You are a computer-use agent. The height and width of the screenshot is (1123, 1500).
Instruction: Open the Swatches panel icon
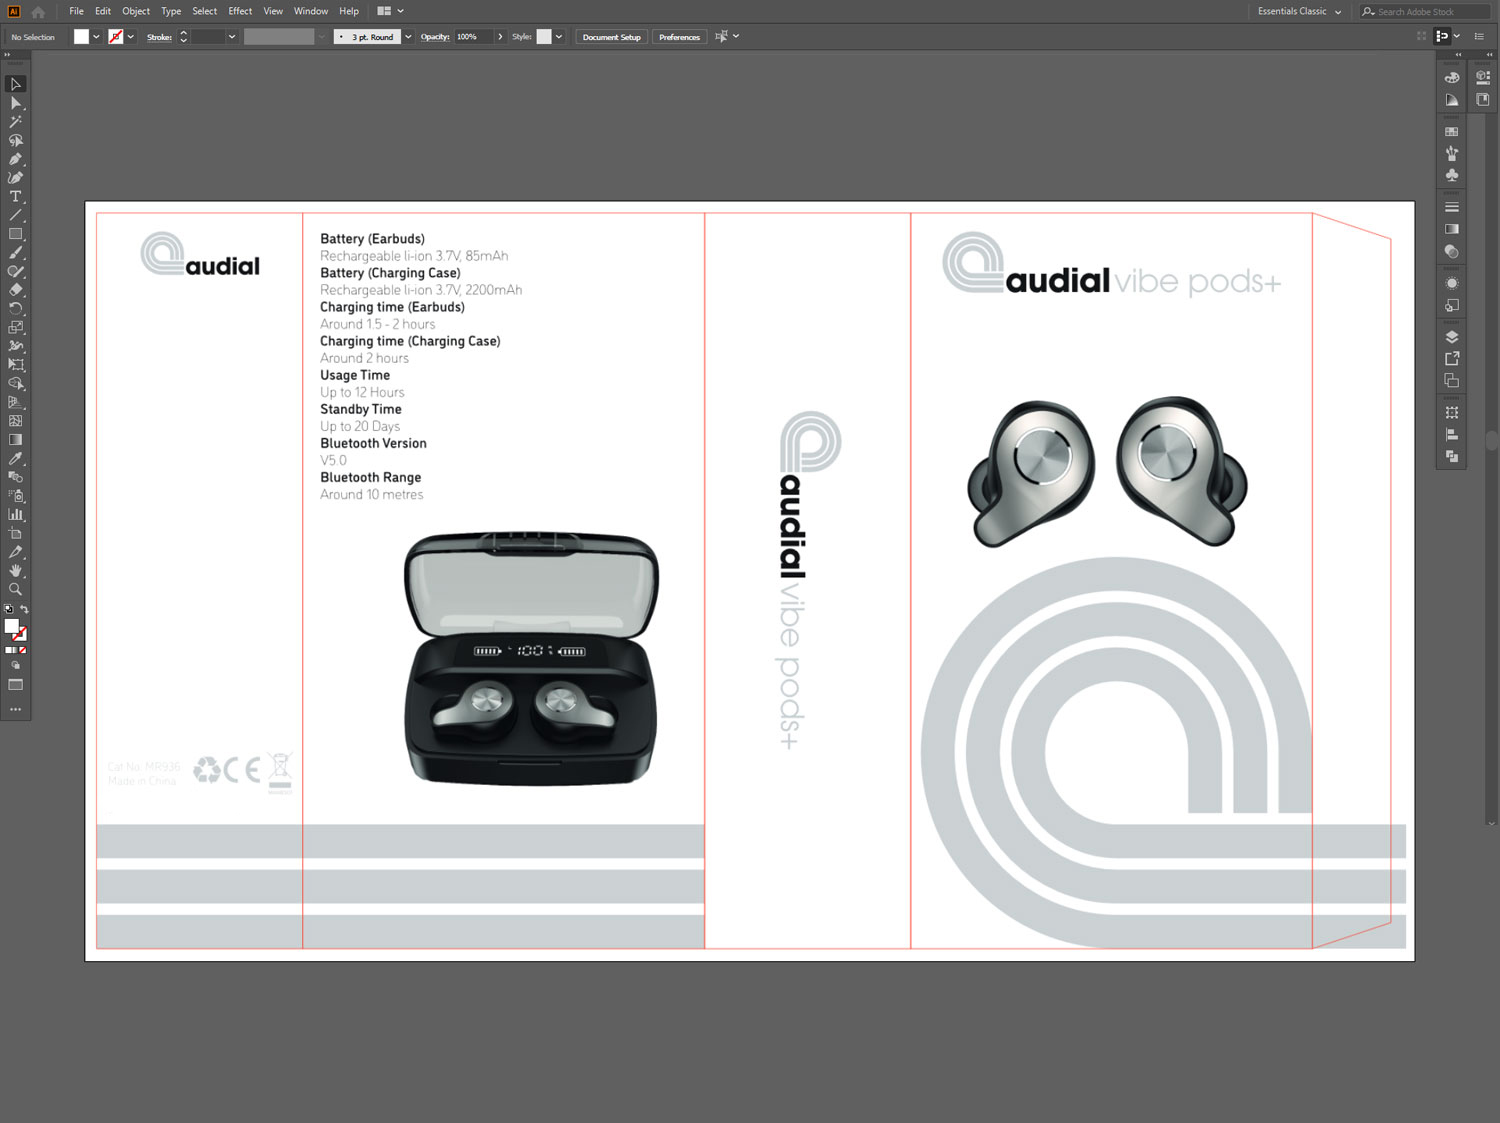pyautogui.click(x=1452, y=132)
